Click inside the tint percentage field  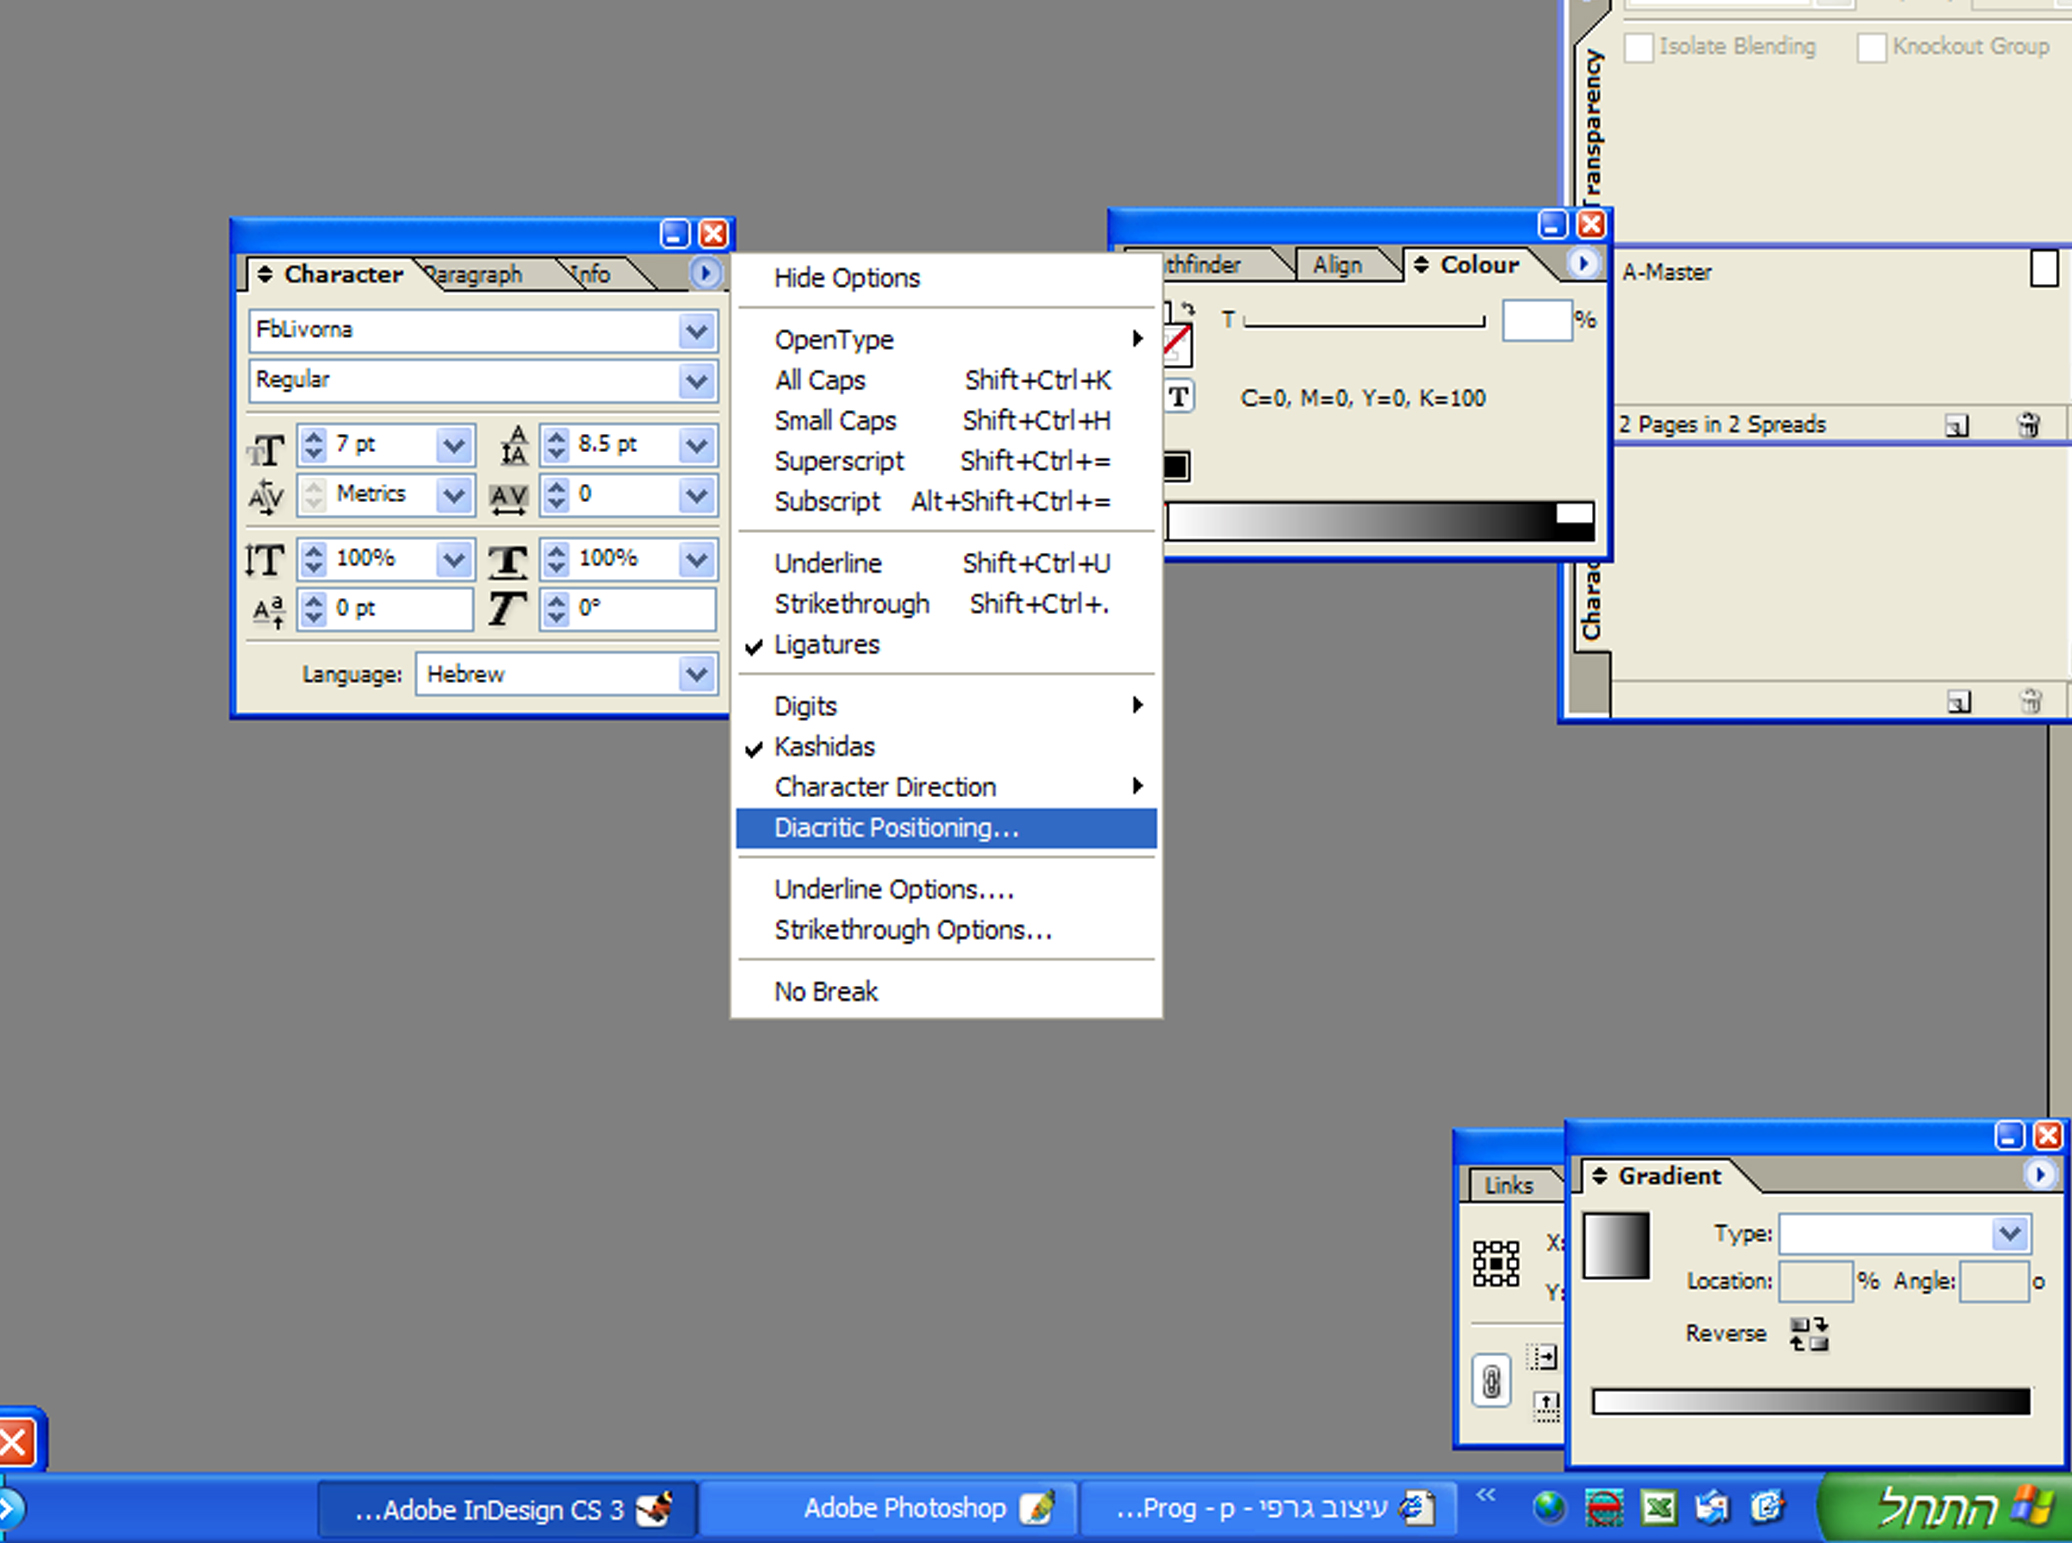pos(1535,321)
